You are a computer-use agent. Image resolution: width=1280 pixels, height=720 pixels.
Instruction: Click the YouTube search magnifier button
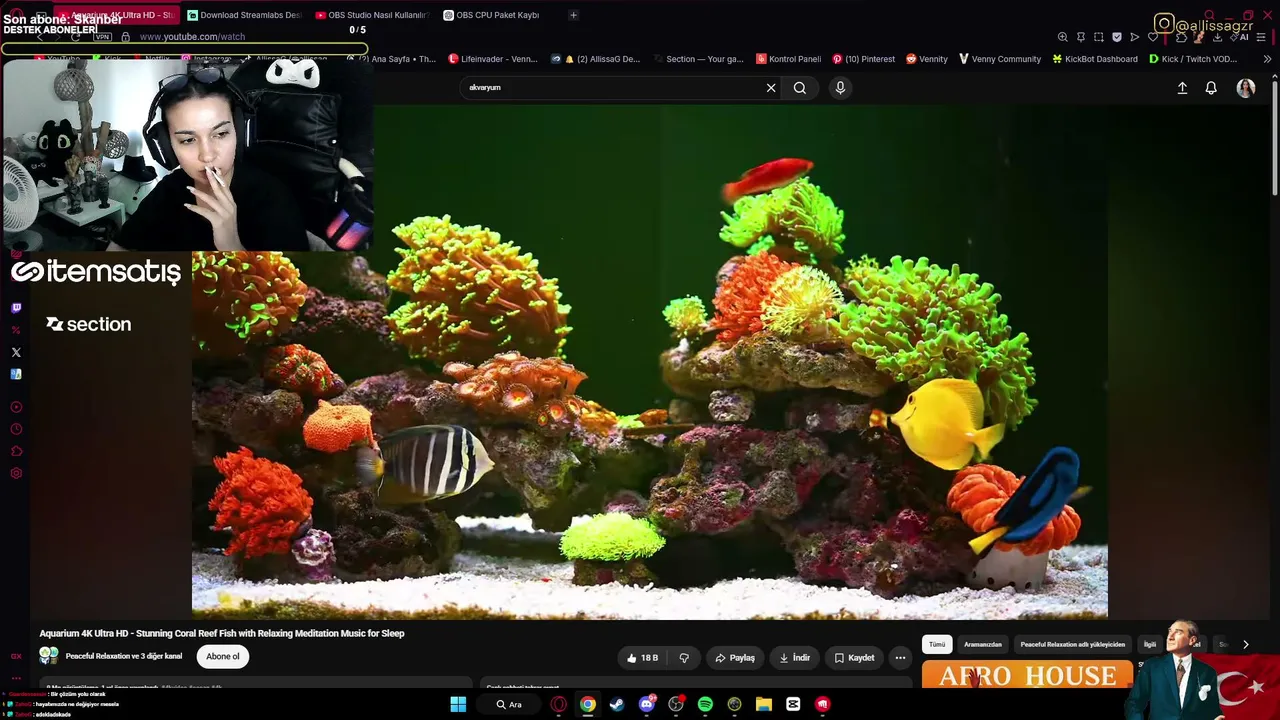pos(800,88)
